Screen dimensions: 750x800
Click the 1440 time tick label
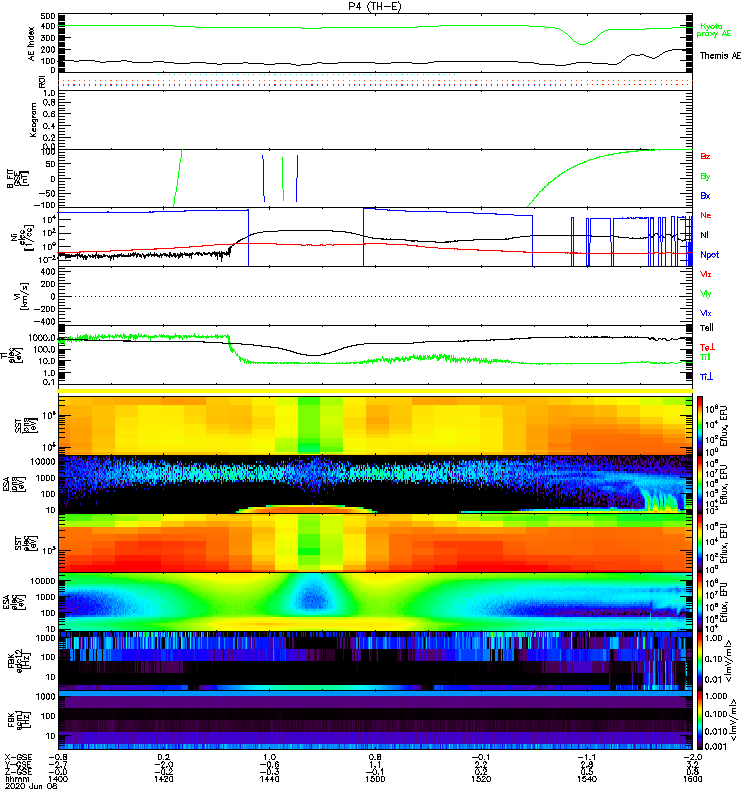[269, 779]
